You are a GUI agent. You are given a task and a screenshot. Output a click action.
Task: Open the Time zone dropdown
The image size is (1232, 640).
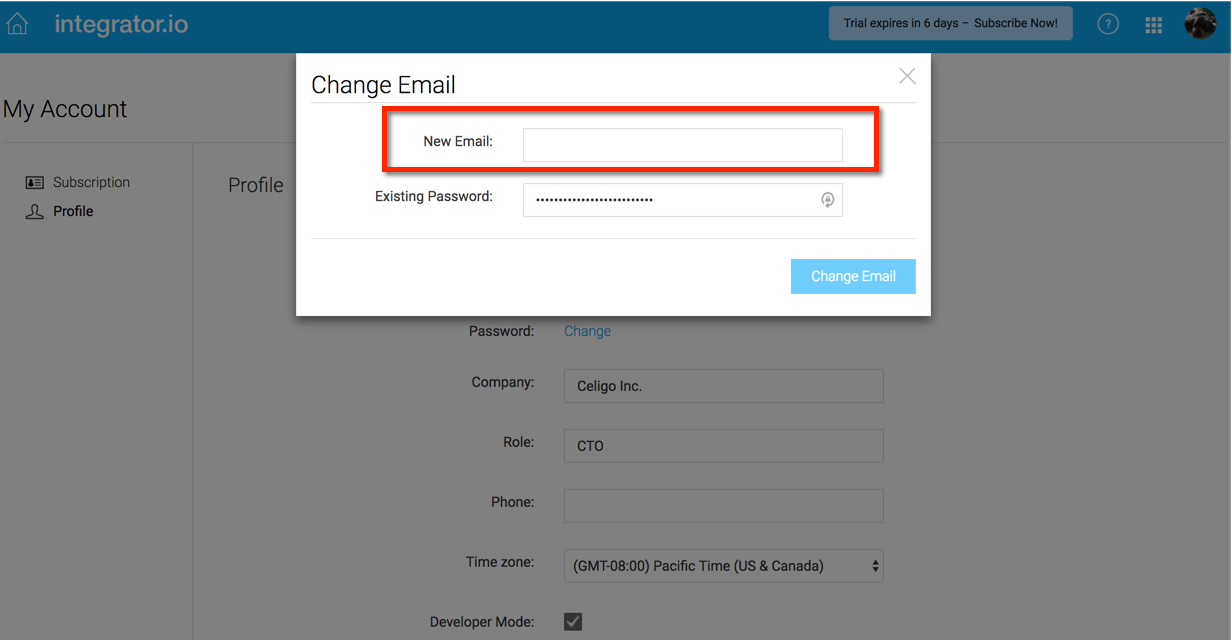click(723, 566)
